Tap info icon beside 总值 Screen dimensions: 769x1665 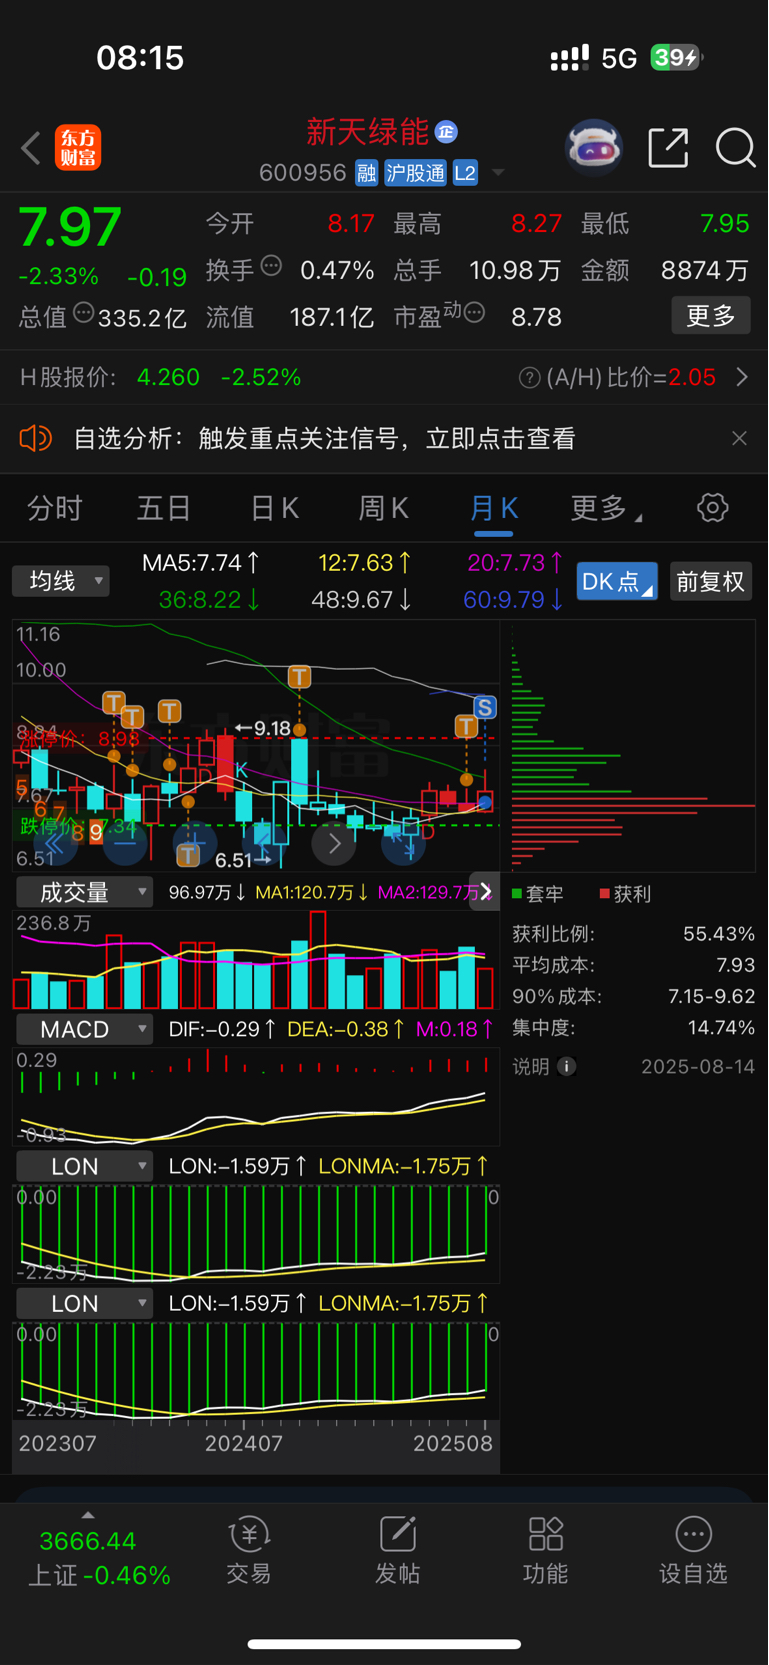(84, 313)
